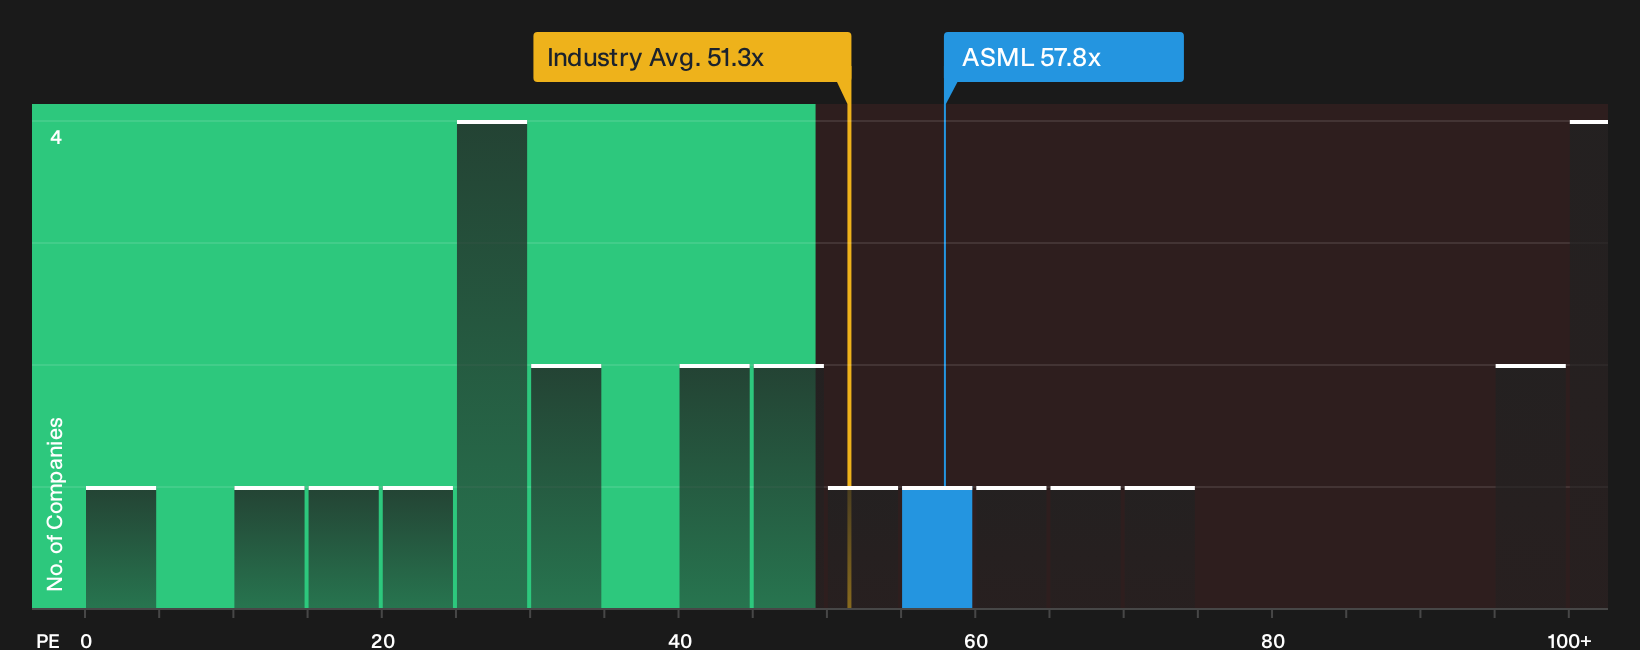The height and width of the screenshot is (650, 1640).
Task: Click the x-axis tick label '0'
Action: (86, 640)
